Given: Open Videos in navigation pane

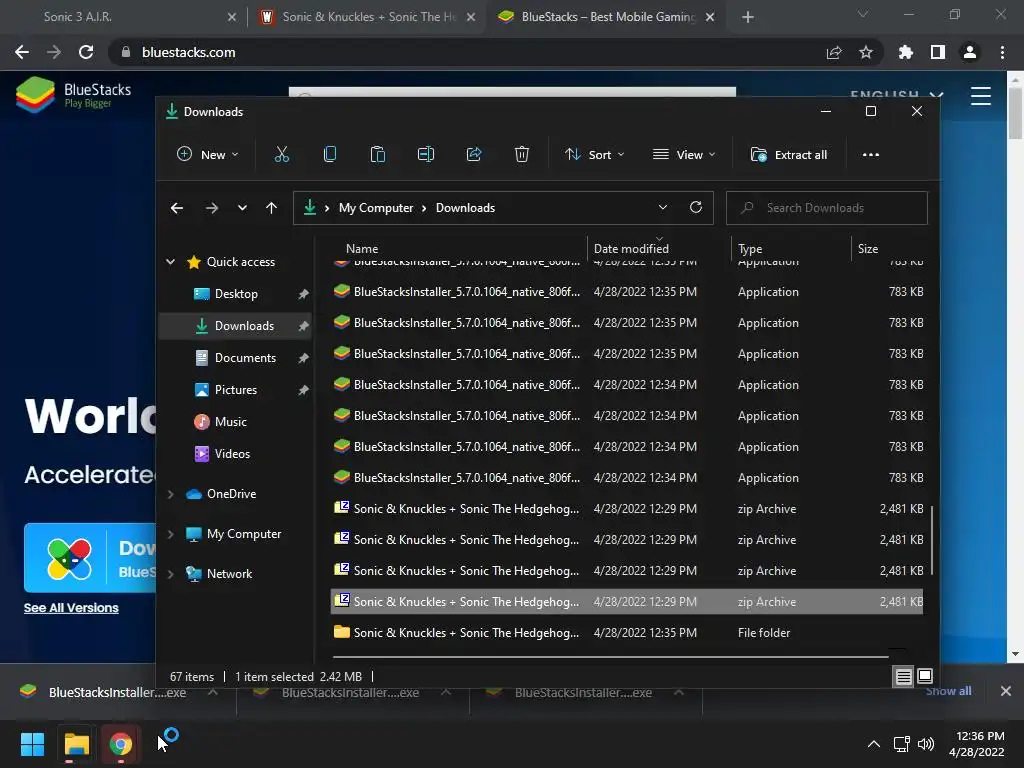Looking at the screenshot, I should (x=232, y=454).
